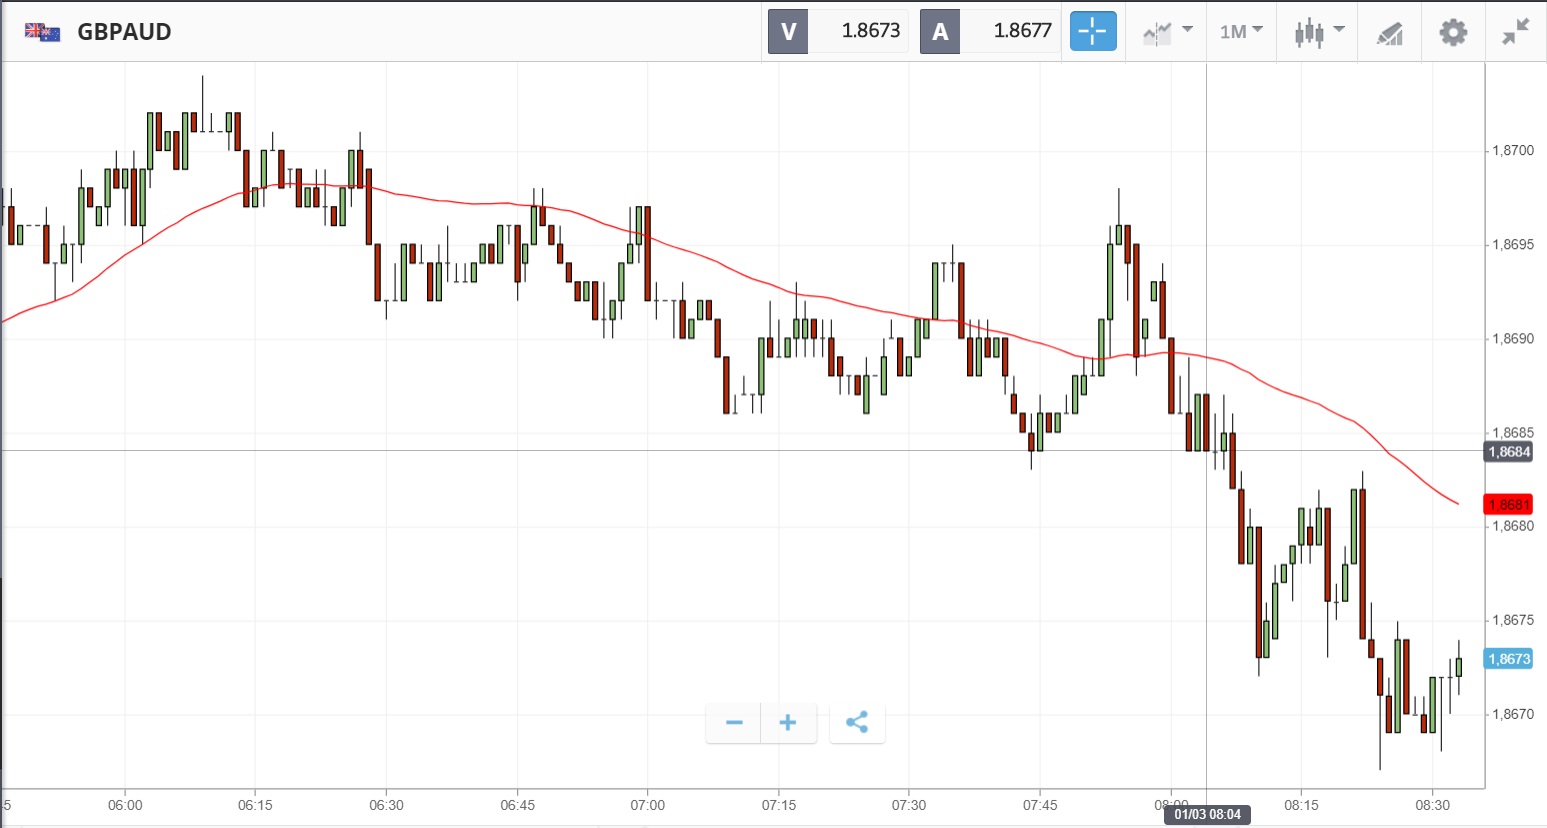
Task: Expand the candlestick chart type dropdown
Action: (1319, 32)
